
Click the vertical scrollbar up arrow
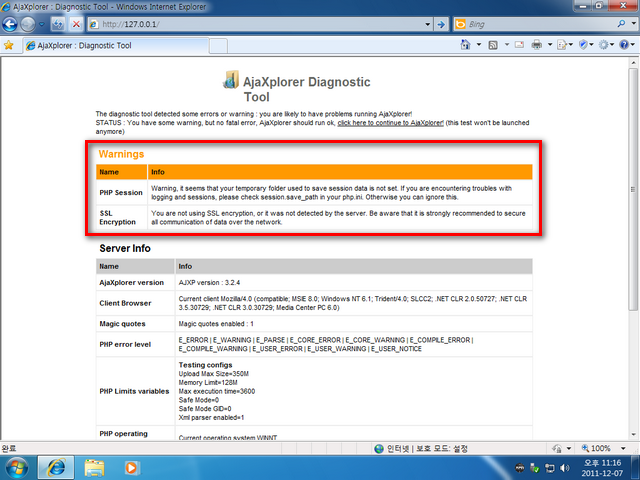(633, 63)
